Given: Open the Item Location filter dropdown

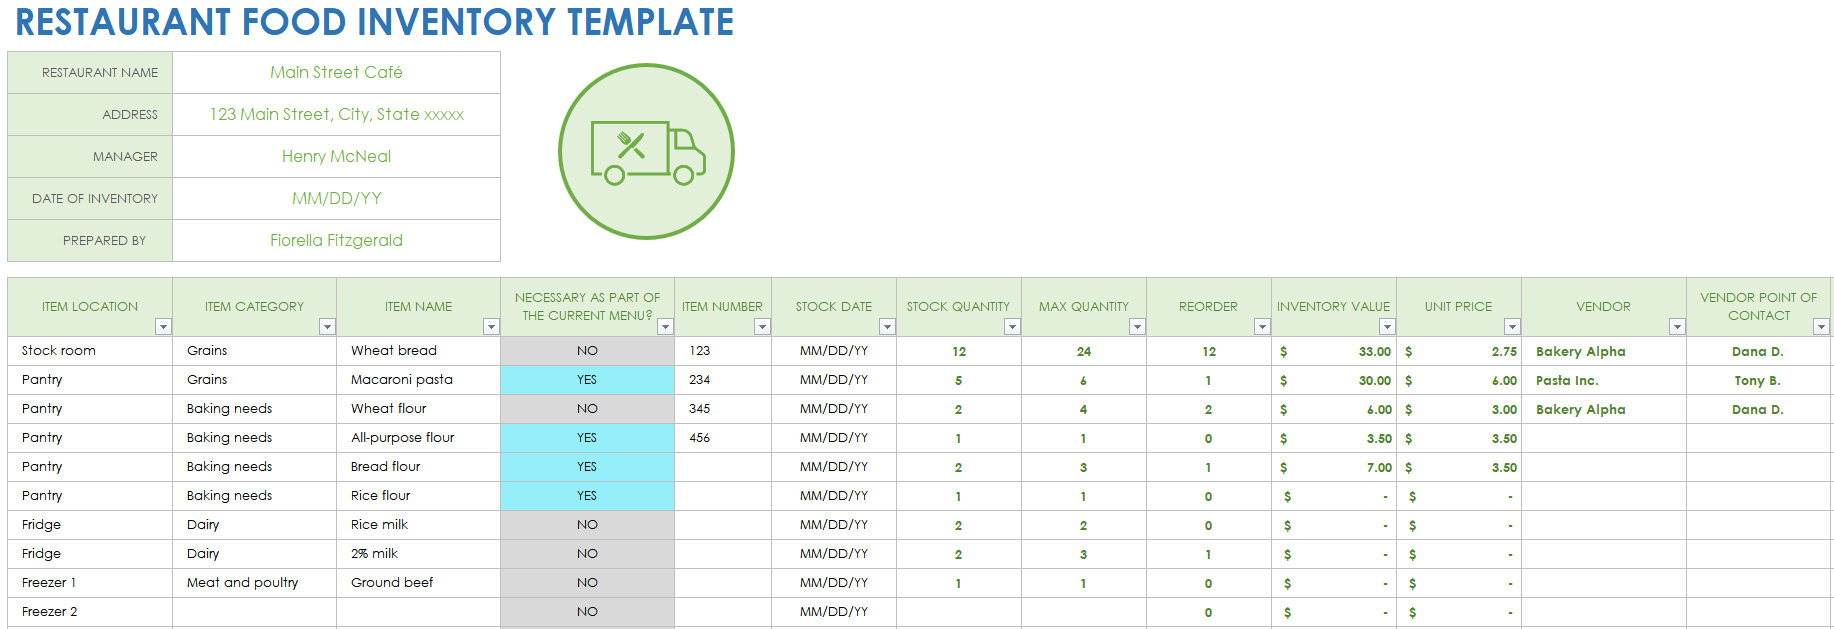Looking at the screenshot, I should [163, 327].
